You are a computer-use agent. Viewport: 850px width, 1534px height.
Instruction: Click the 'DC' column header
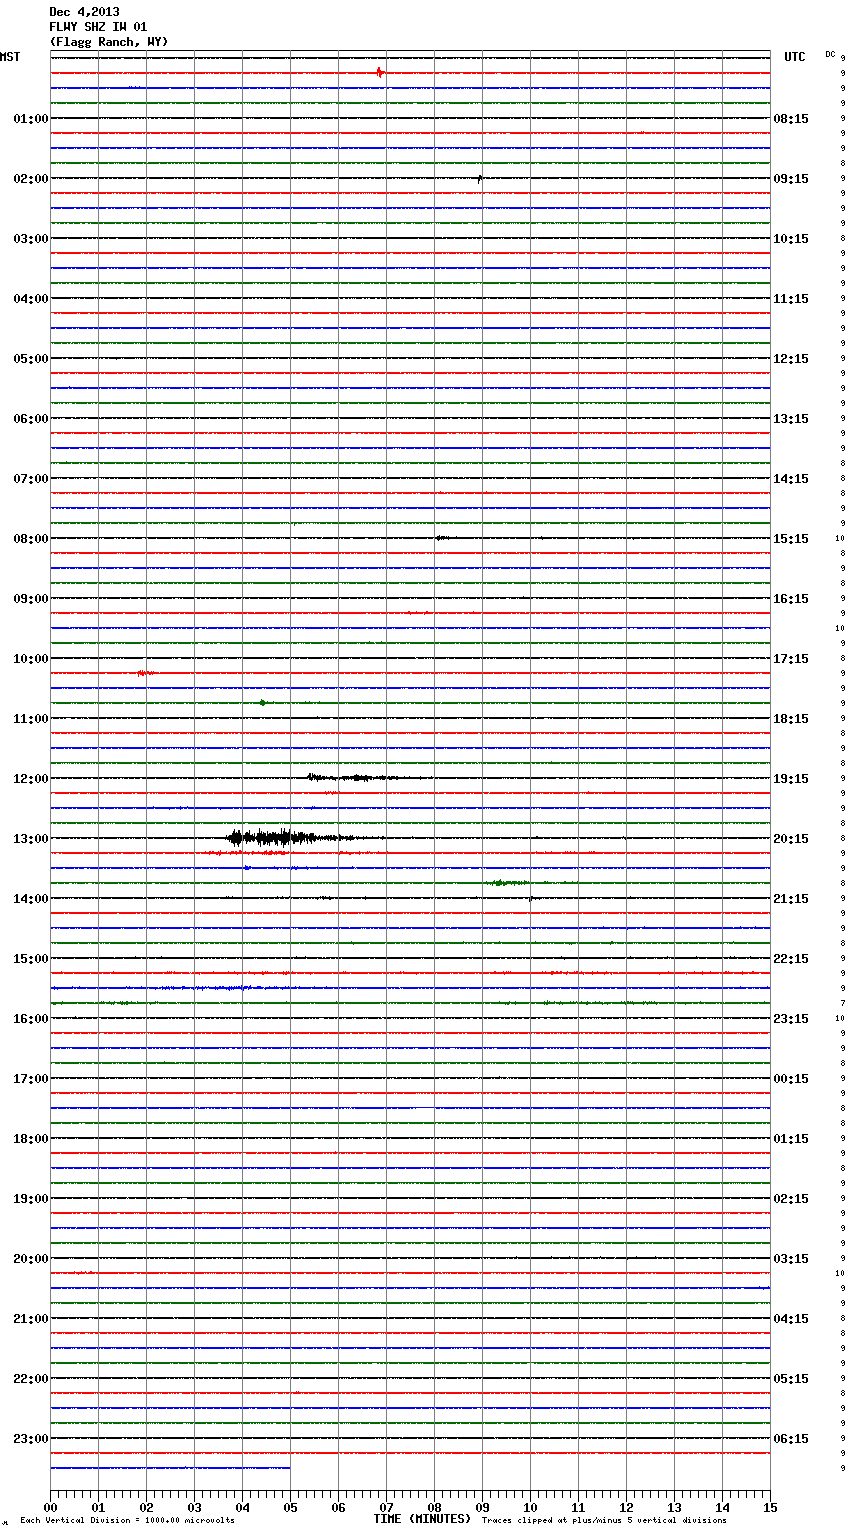coord(830,54)
